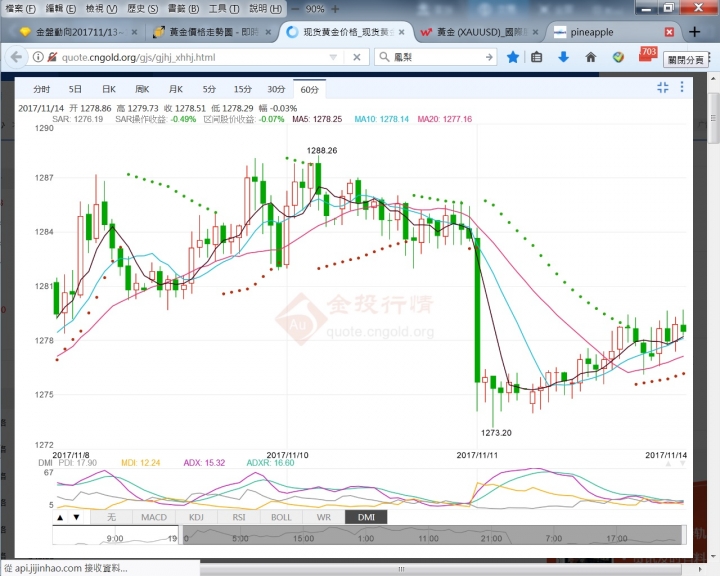
Task: Click the down triangle beside the indicator tabs
Action: [77, 517]
